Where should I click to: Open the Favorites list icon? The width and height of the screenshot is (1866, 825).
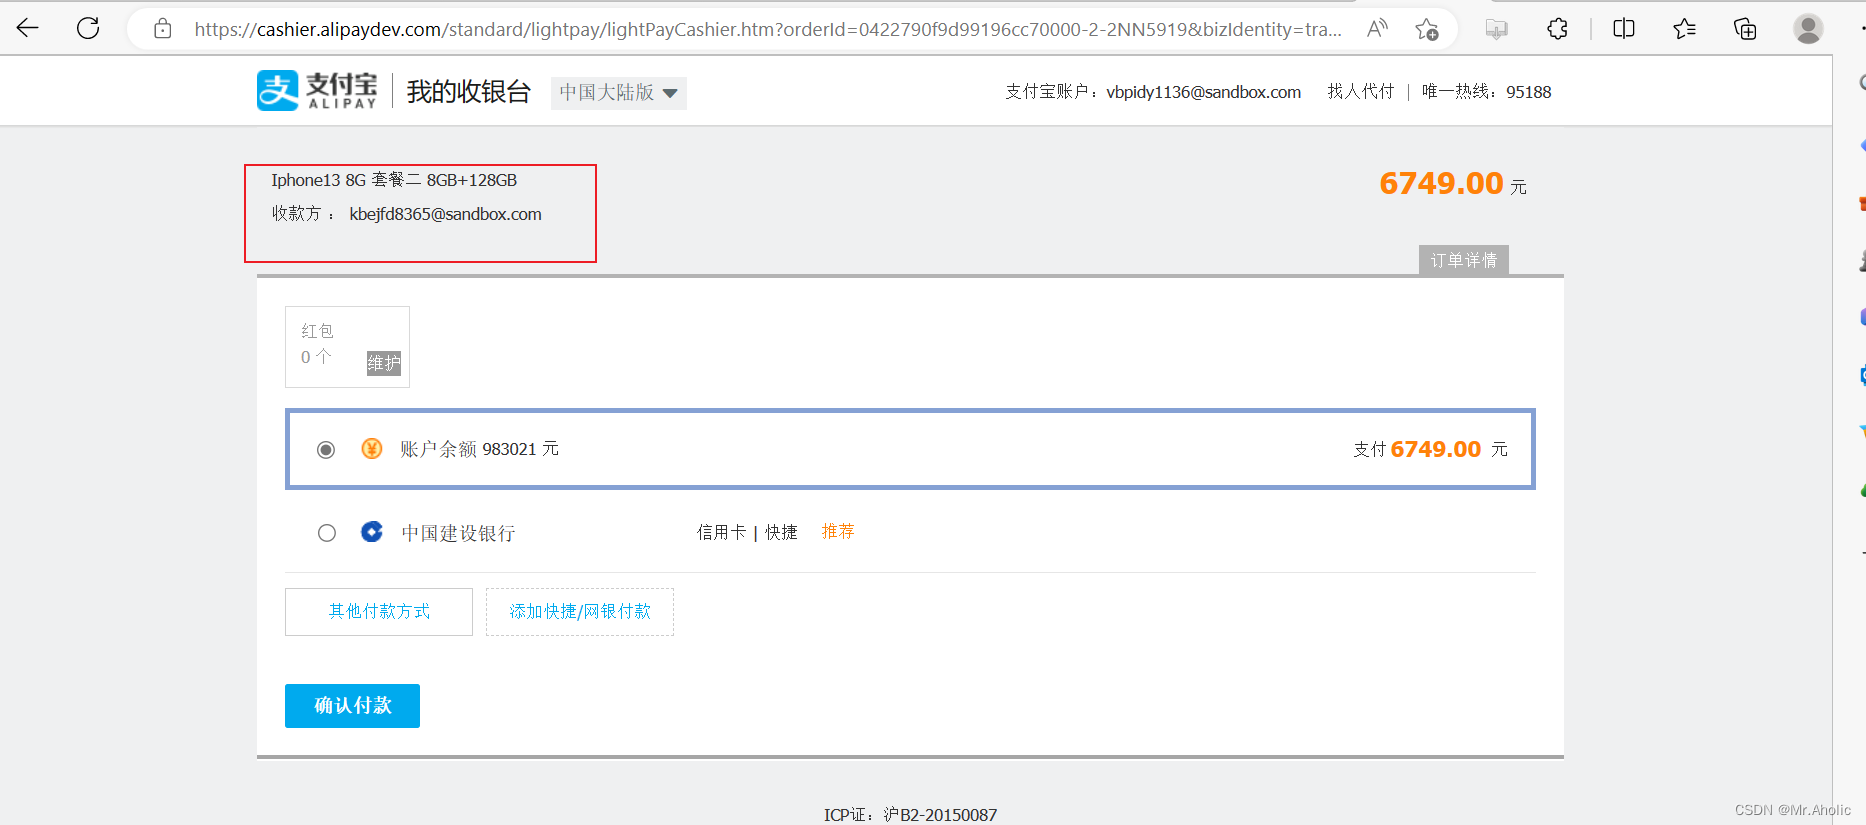pyautogui.click(x=1684, y=29)
